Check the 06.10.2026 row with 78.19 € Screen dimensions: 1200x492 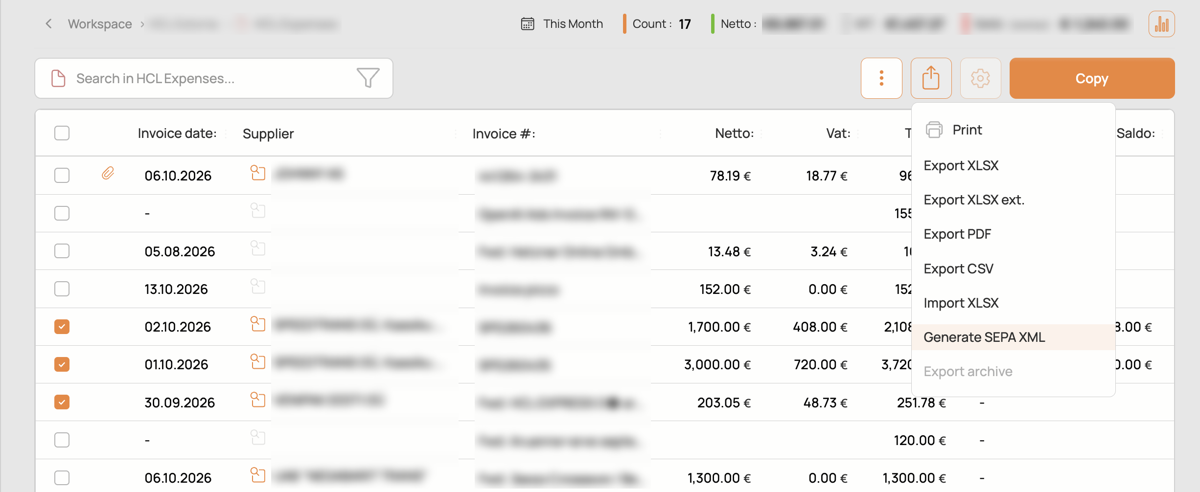pyautogui.click(x=62, y=175)
